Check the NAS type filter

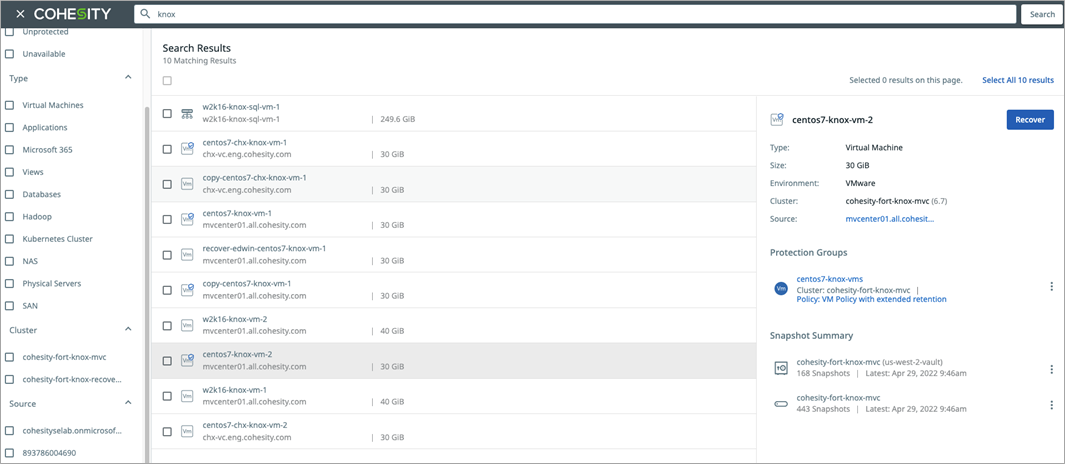pos(10,261)
